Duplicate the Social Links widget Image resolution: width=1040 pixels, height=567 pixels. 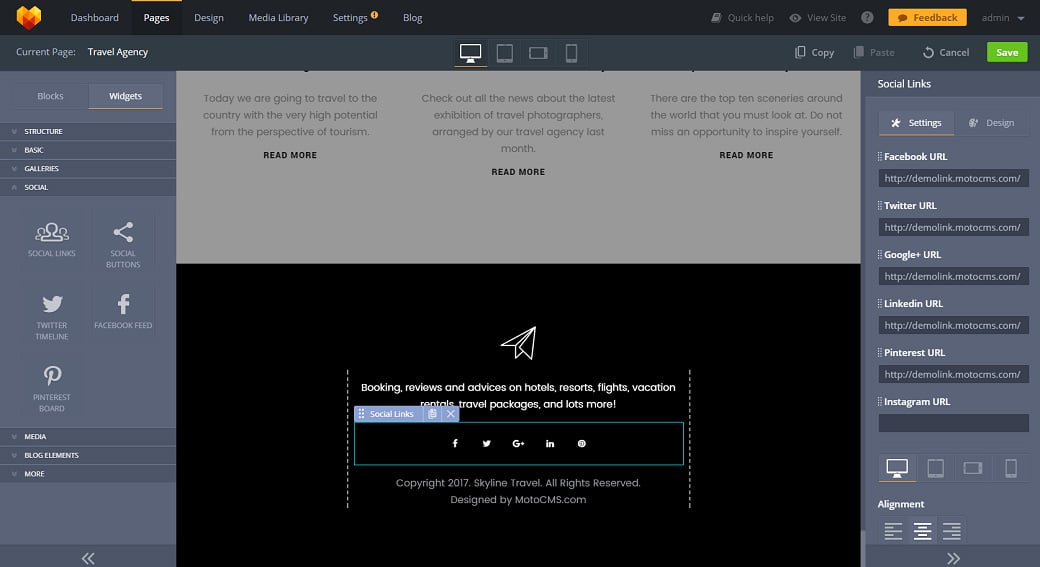[432, 414]
